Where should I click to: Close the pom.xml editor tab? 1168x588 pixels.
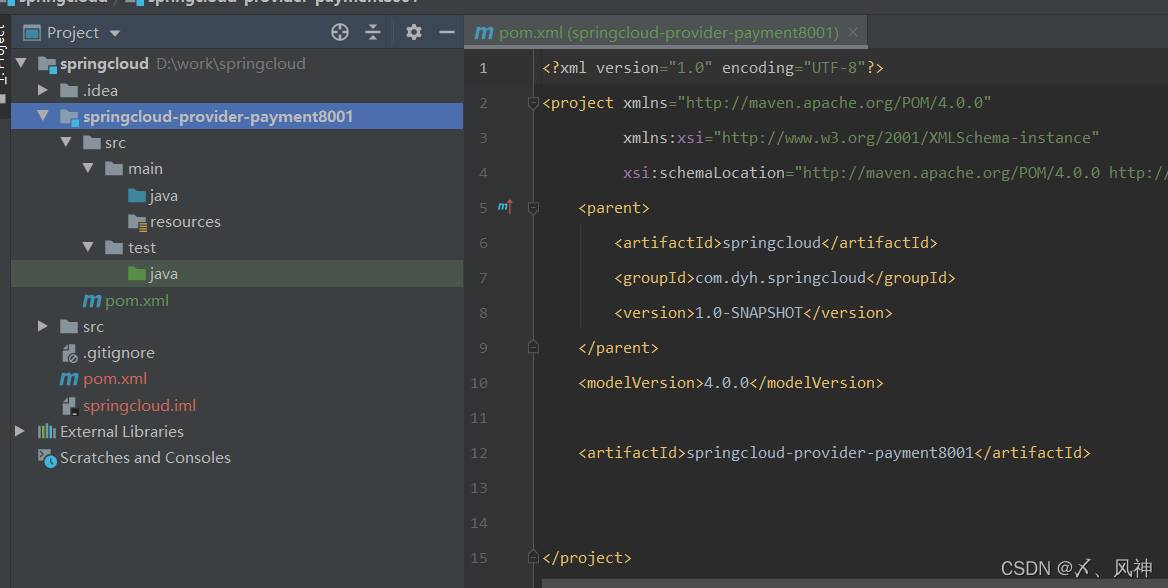pos(853,32)
